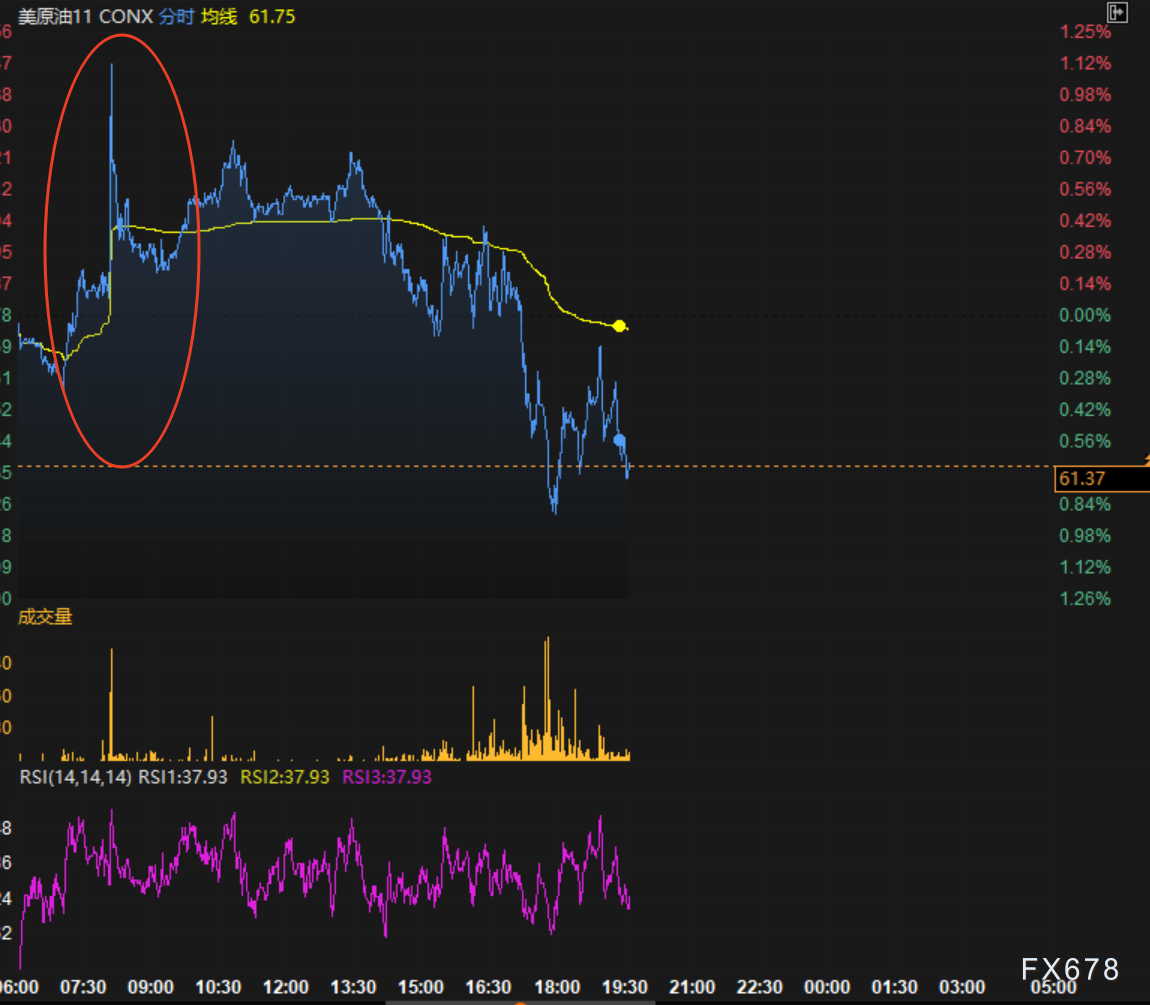The height and width of the screenshot is (1005, 1150).
Task: Click the 19:30 time axis label
Action: tap(625, 987)
